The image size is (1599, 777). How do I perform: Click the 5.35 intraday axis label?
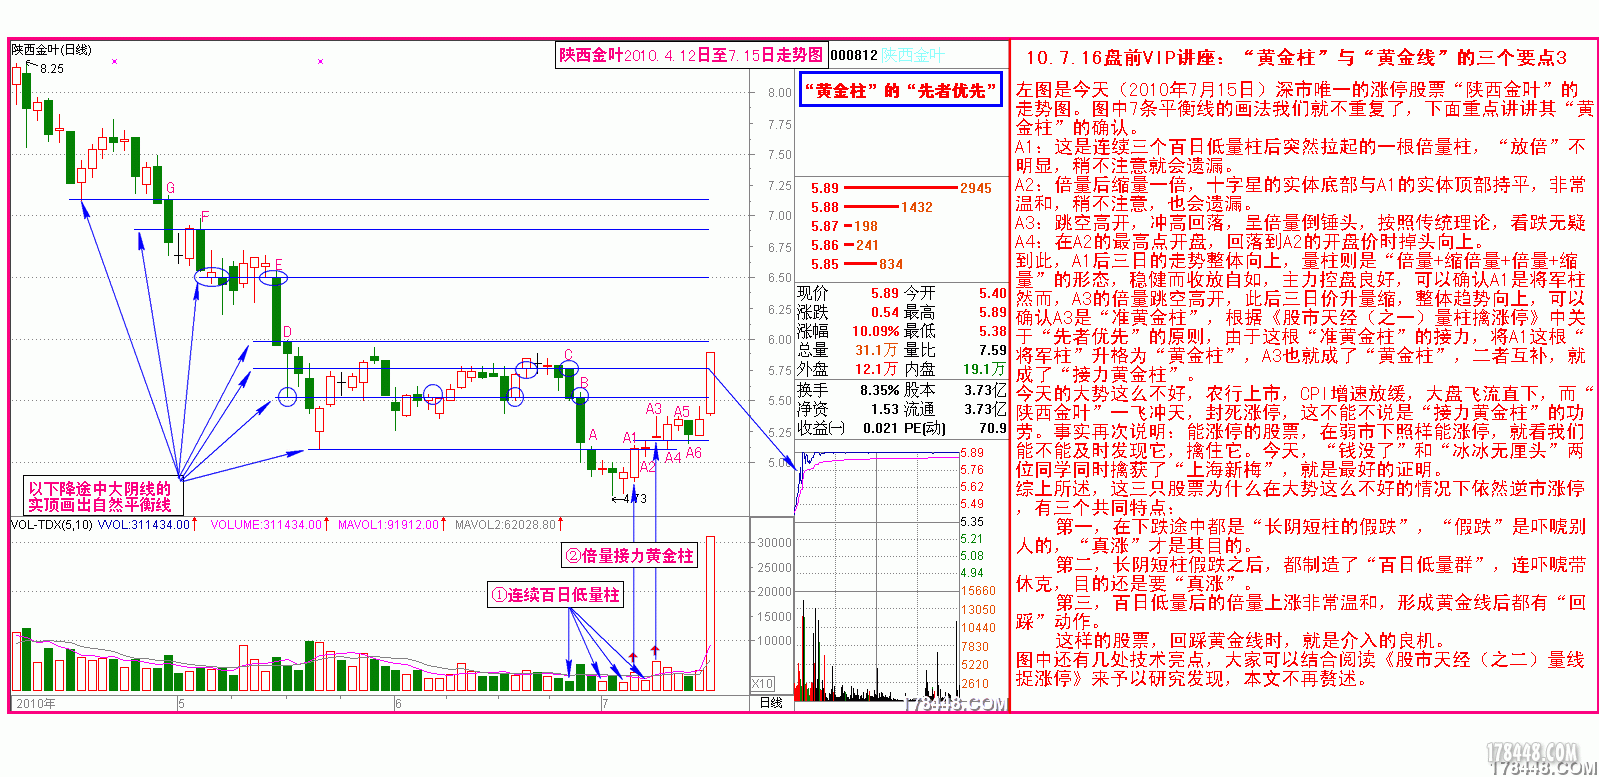click(972, 522)
